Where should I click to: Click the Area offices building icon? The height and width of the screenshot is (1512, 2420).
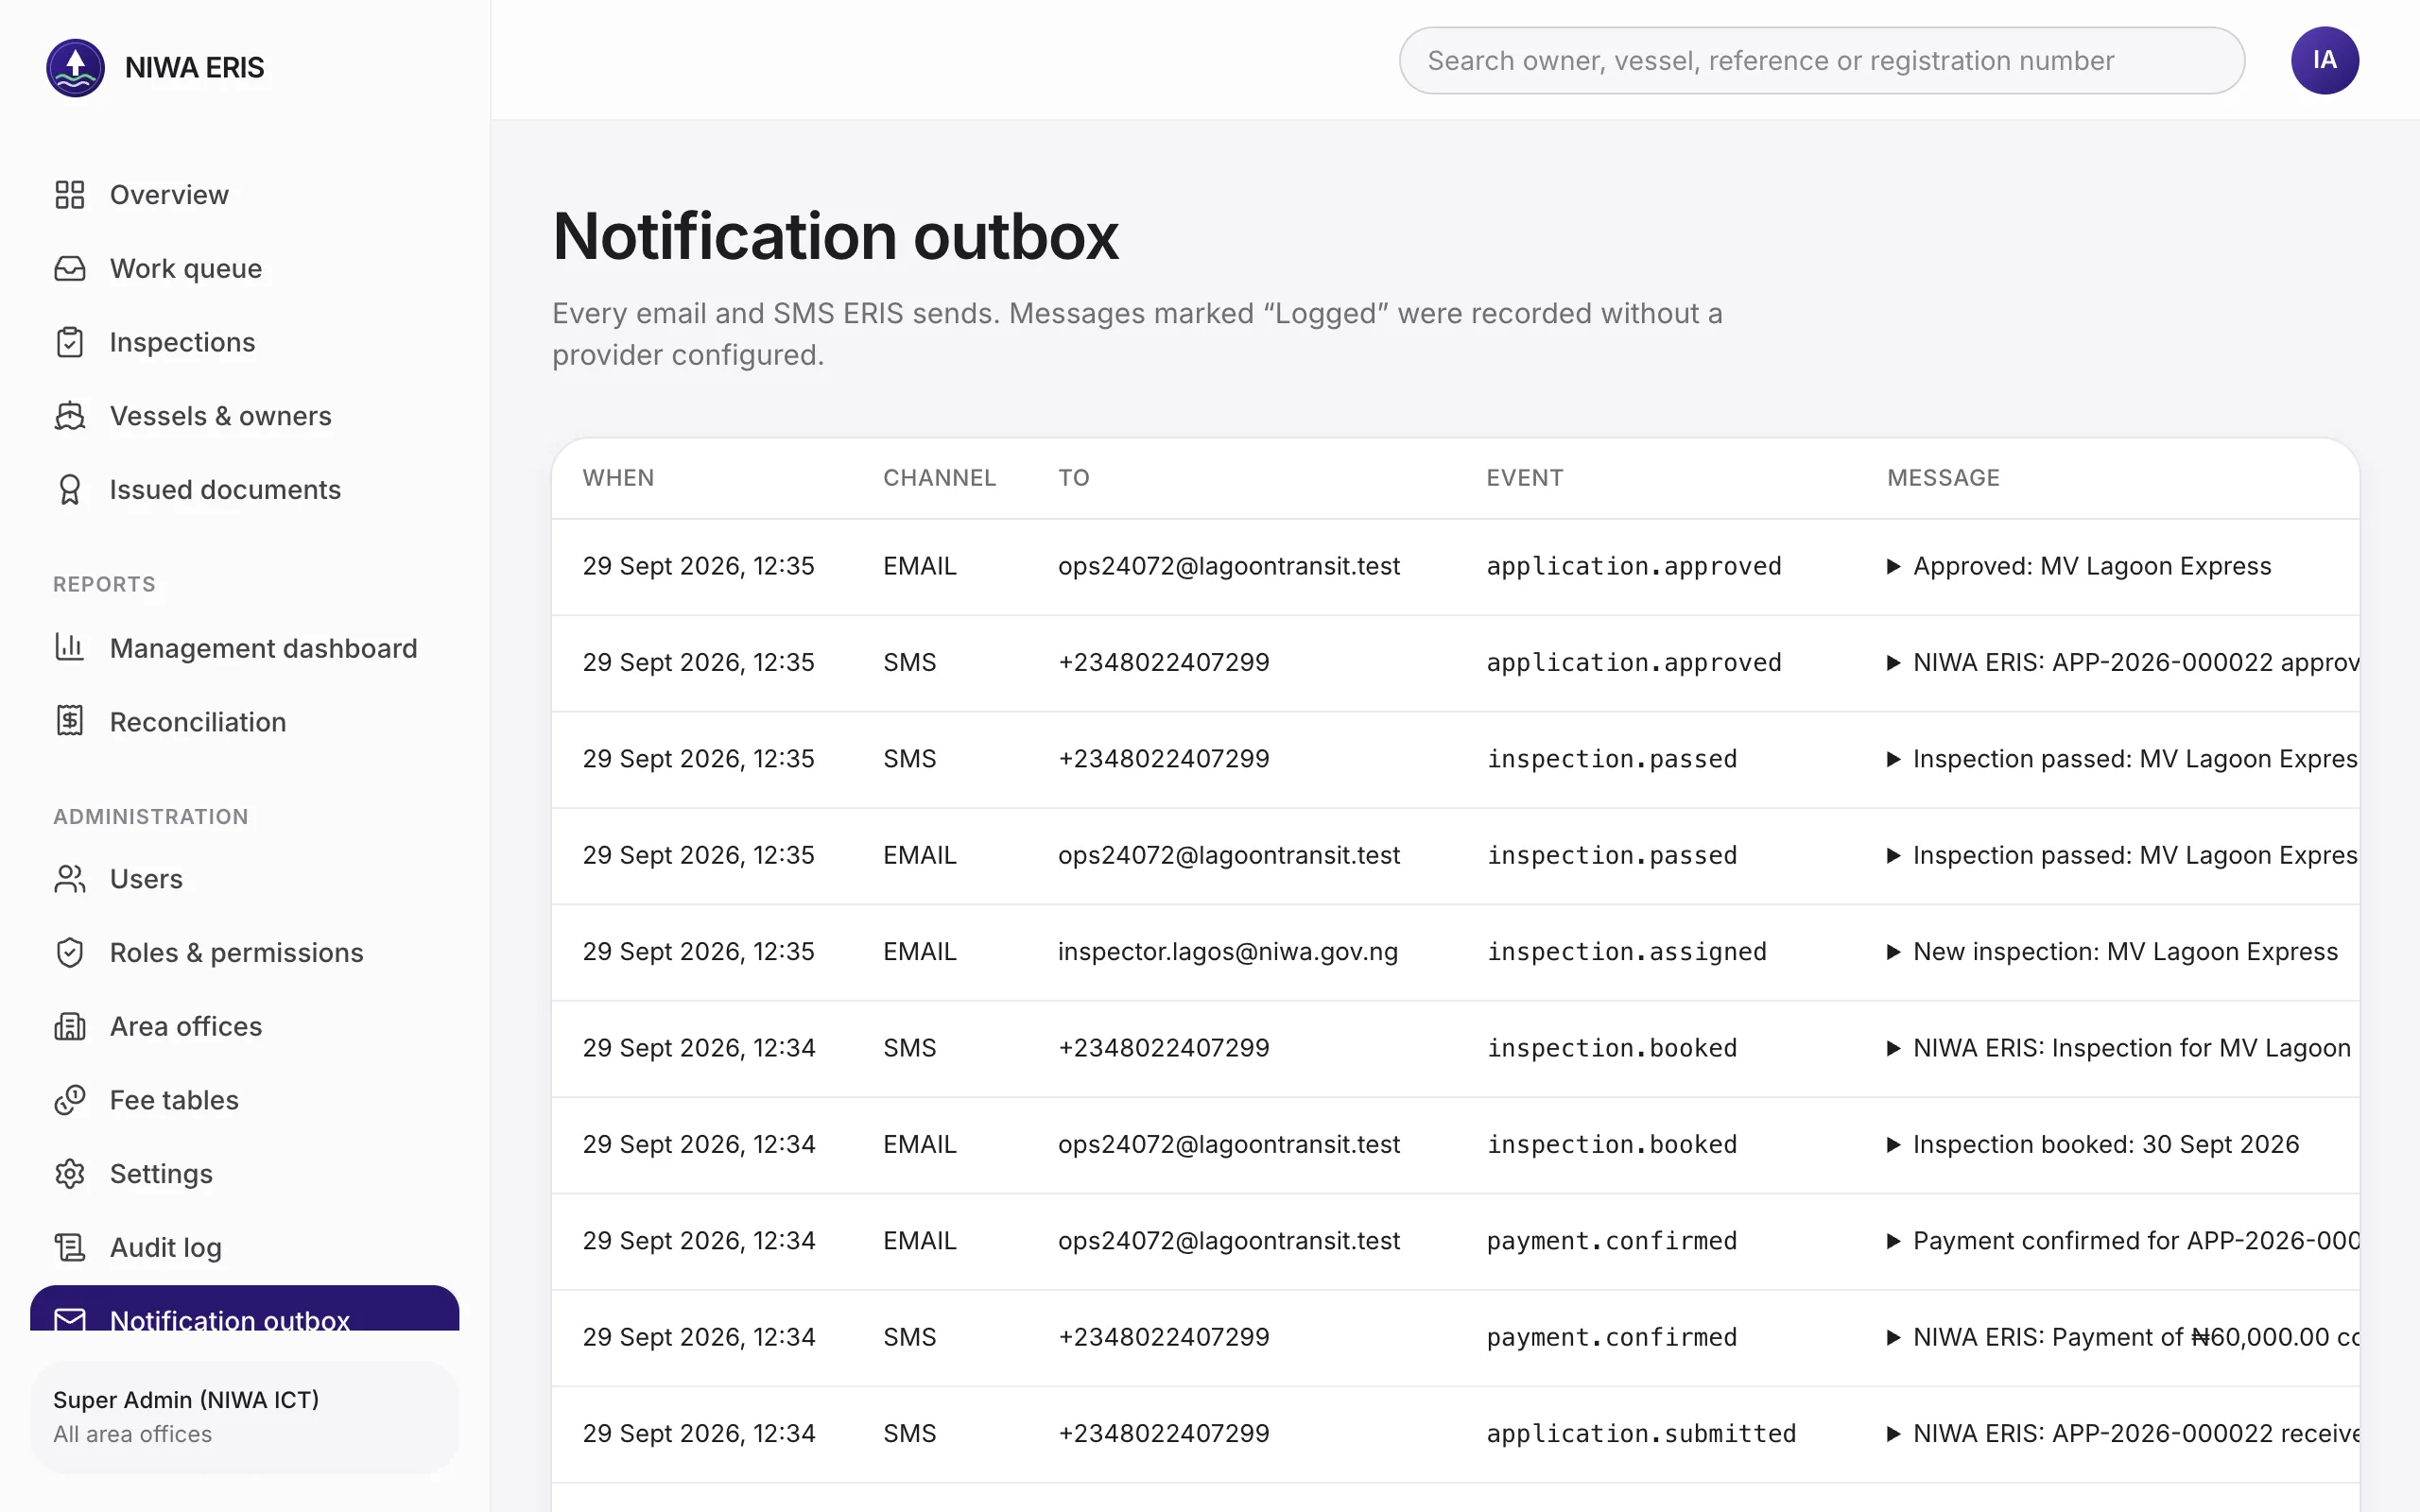(x=70, y=1026)
